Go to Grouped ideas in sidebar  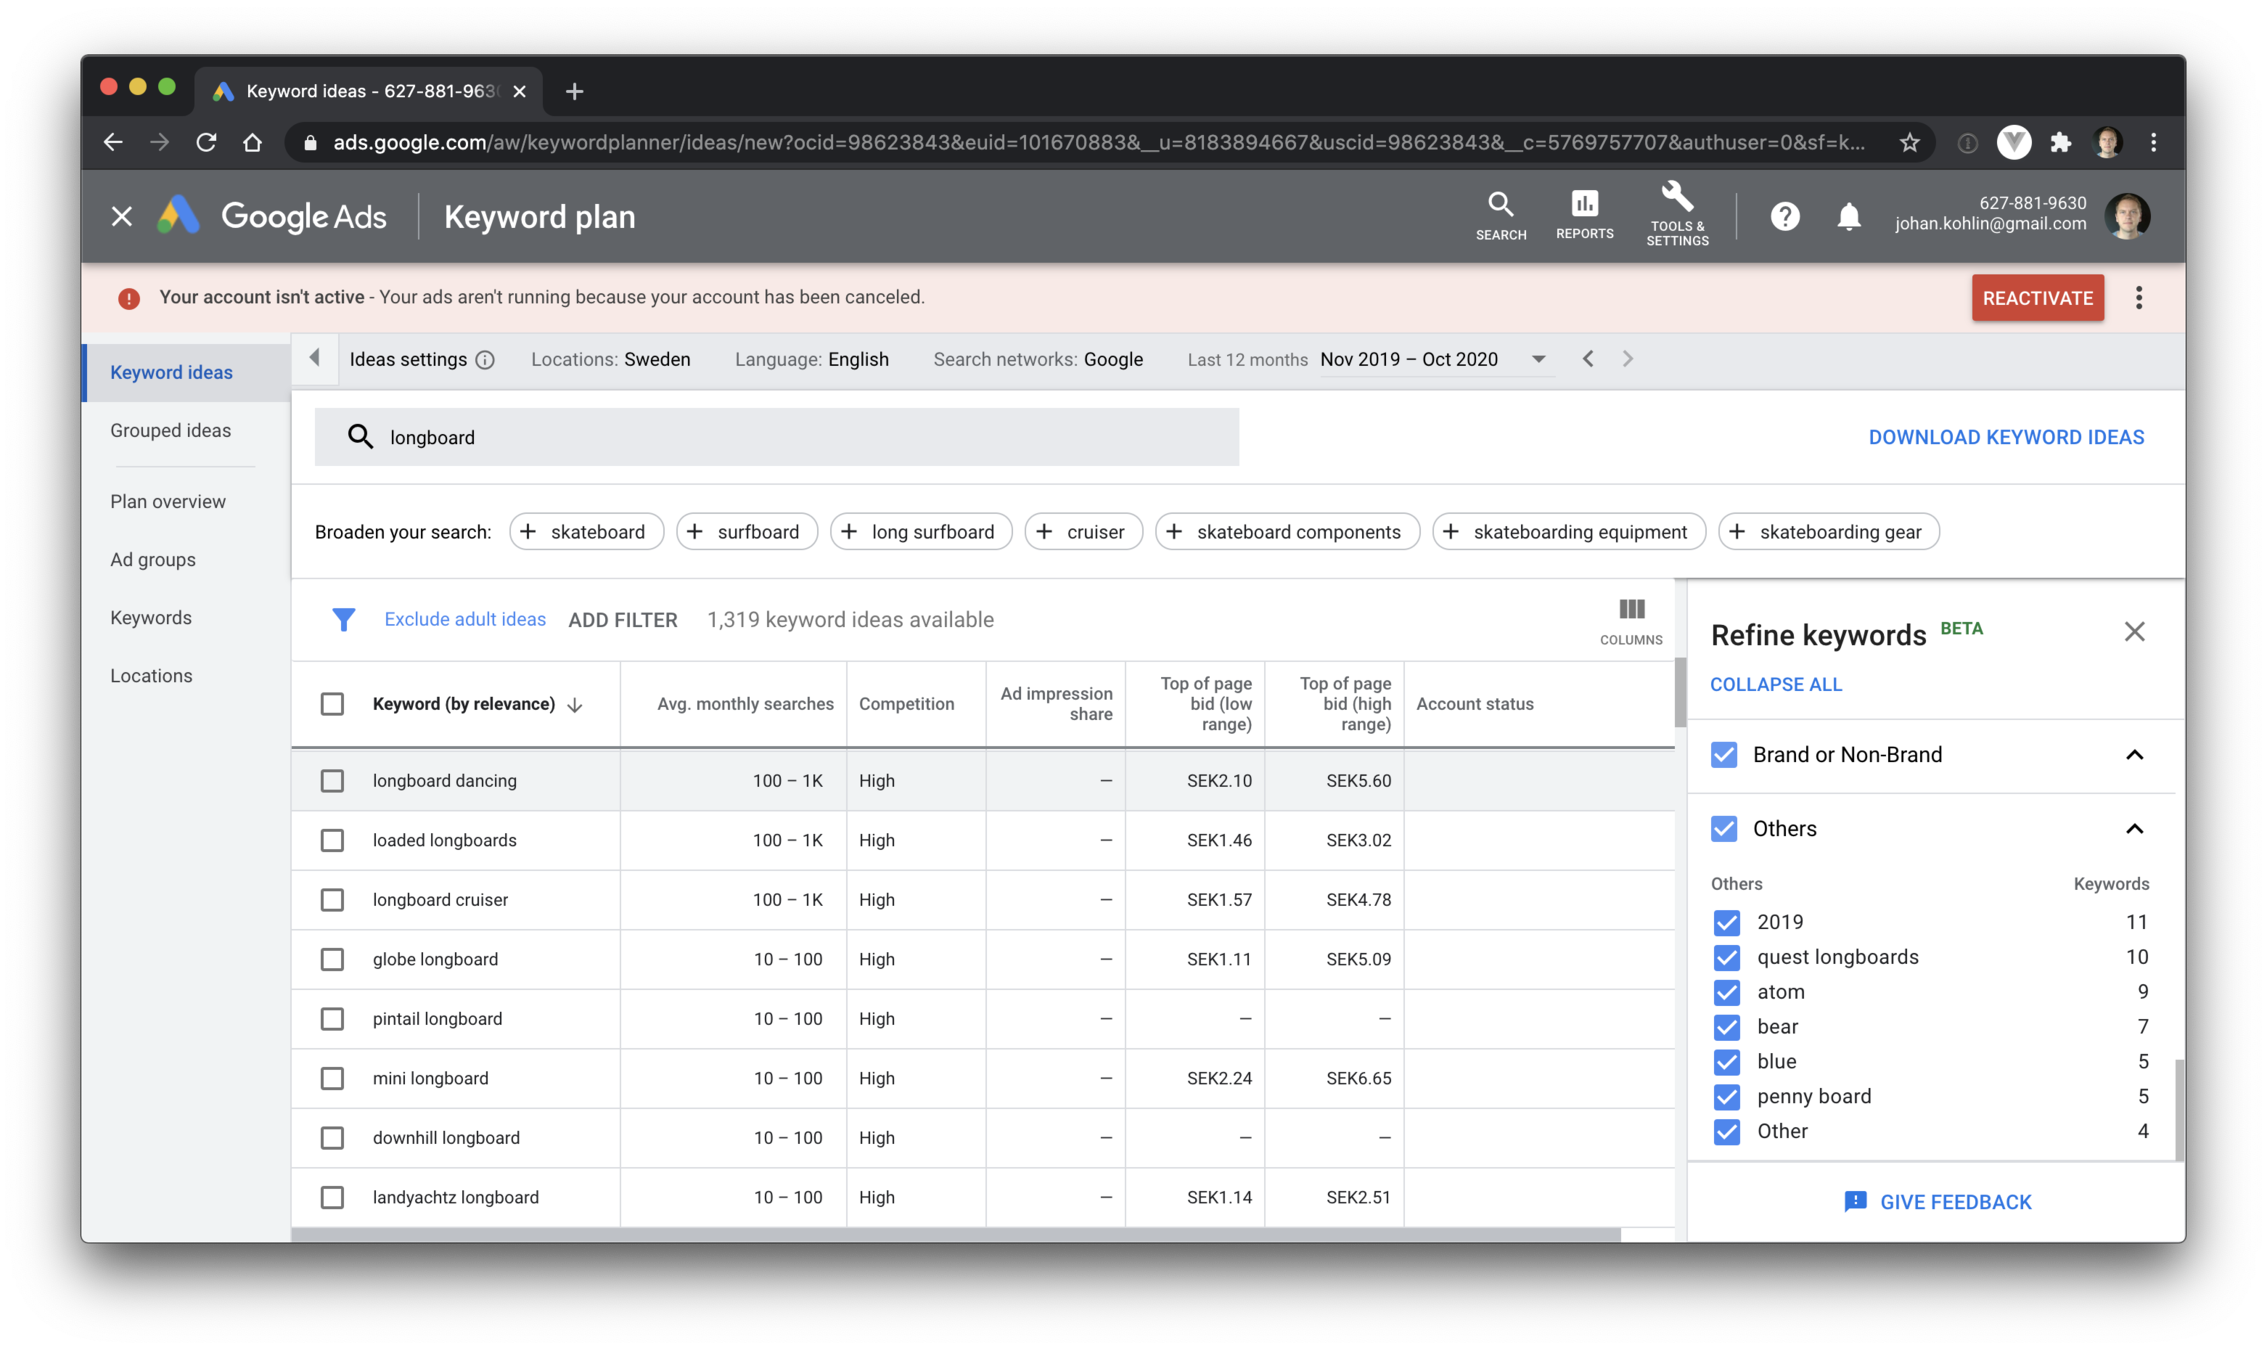click(x=170, y=431)
